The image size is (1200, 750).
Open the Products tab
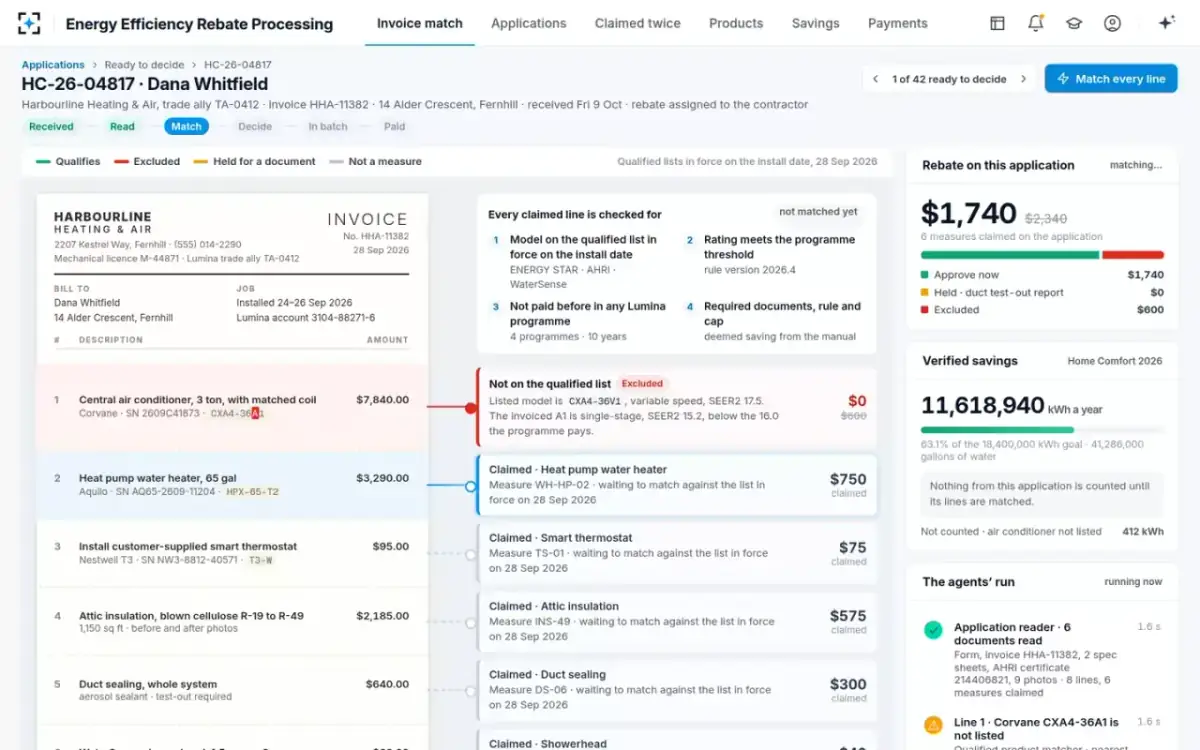736,23
